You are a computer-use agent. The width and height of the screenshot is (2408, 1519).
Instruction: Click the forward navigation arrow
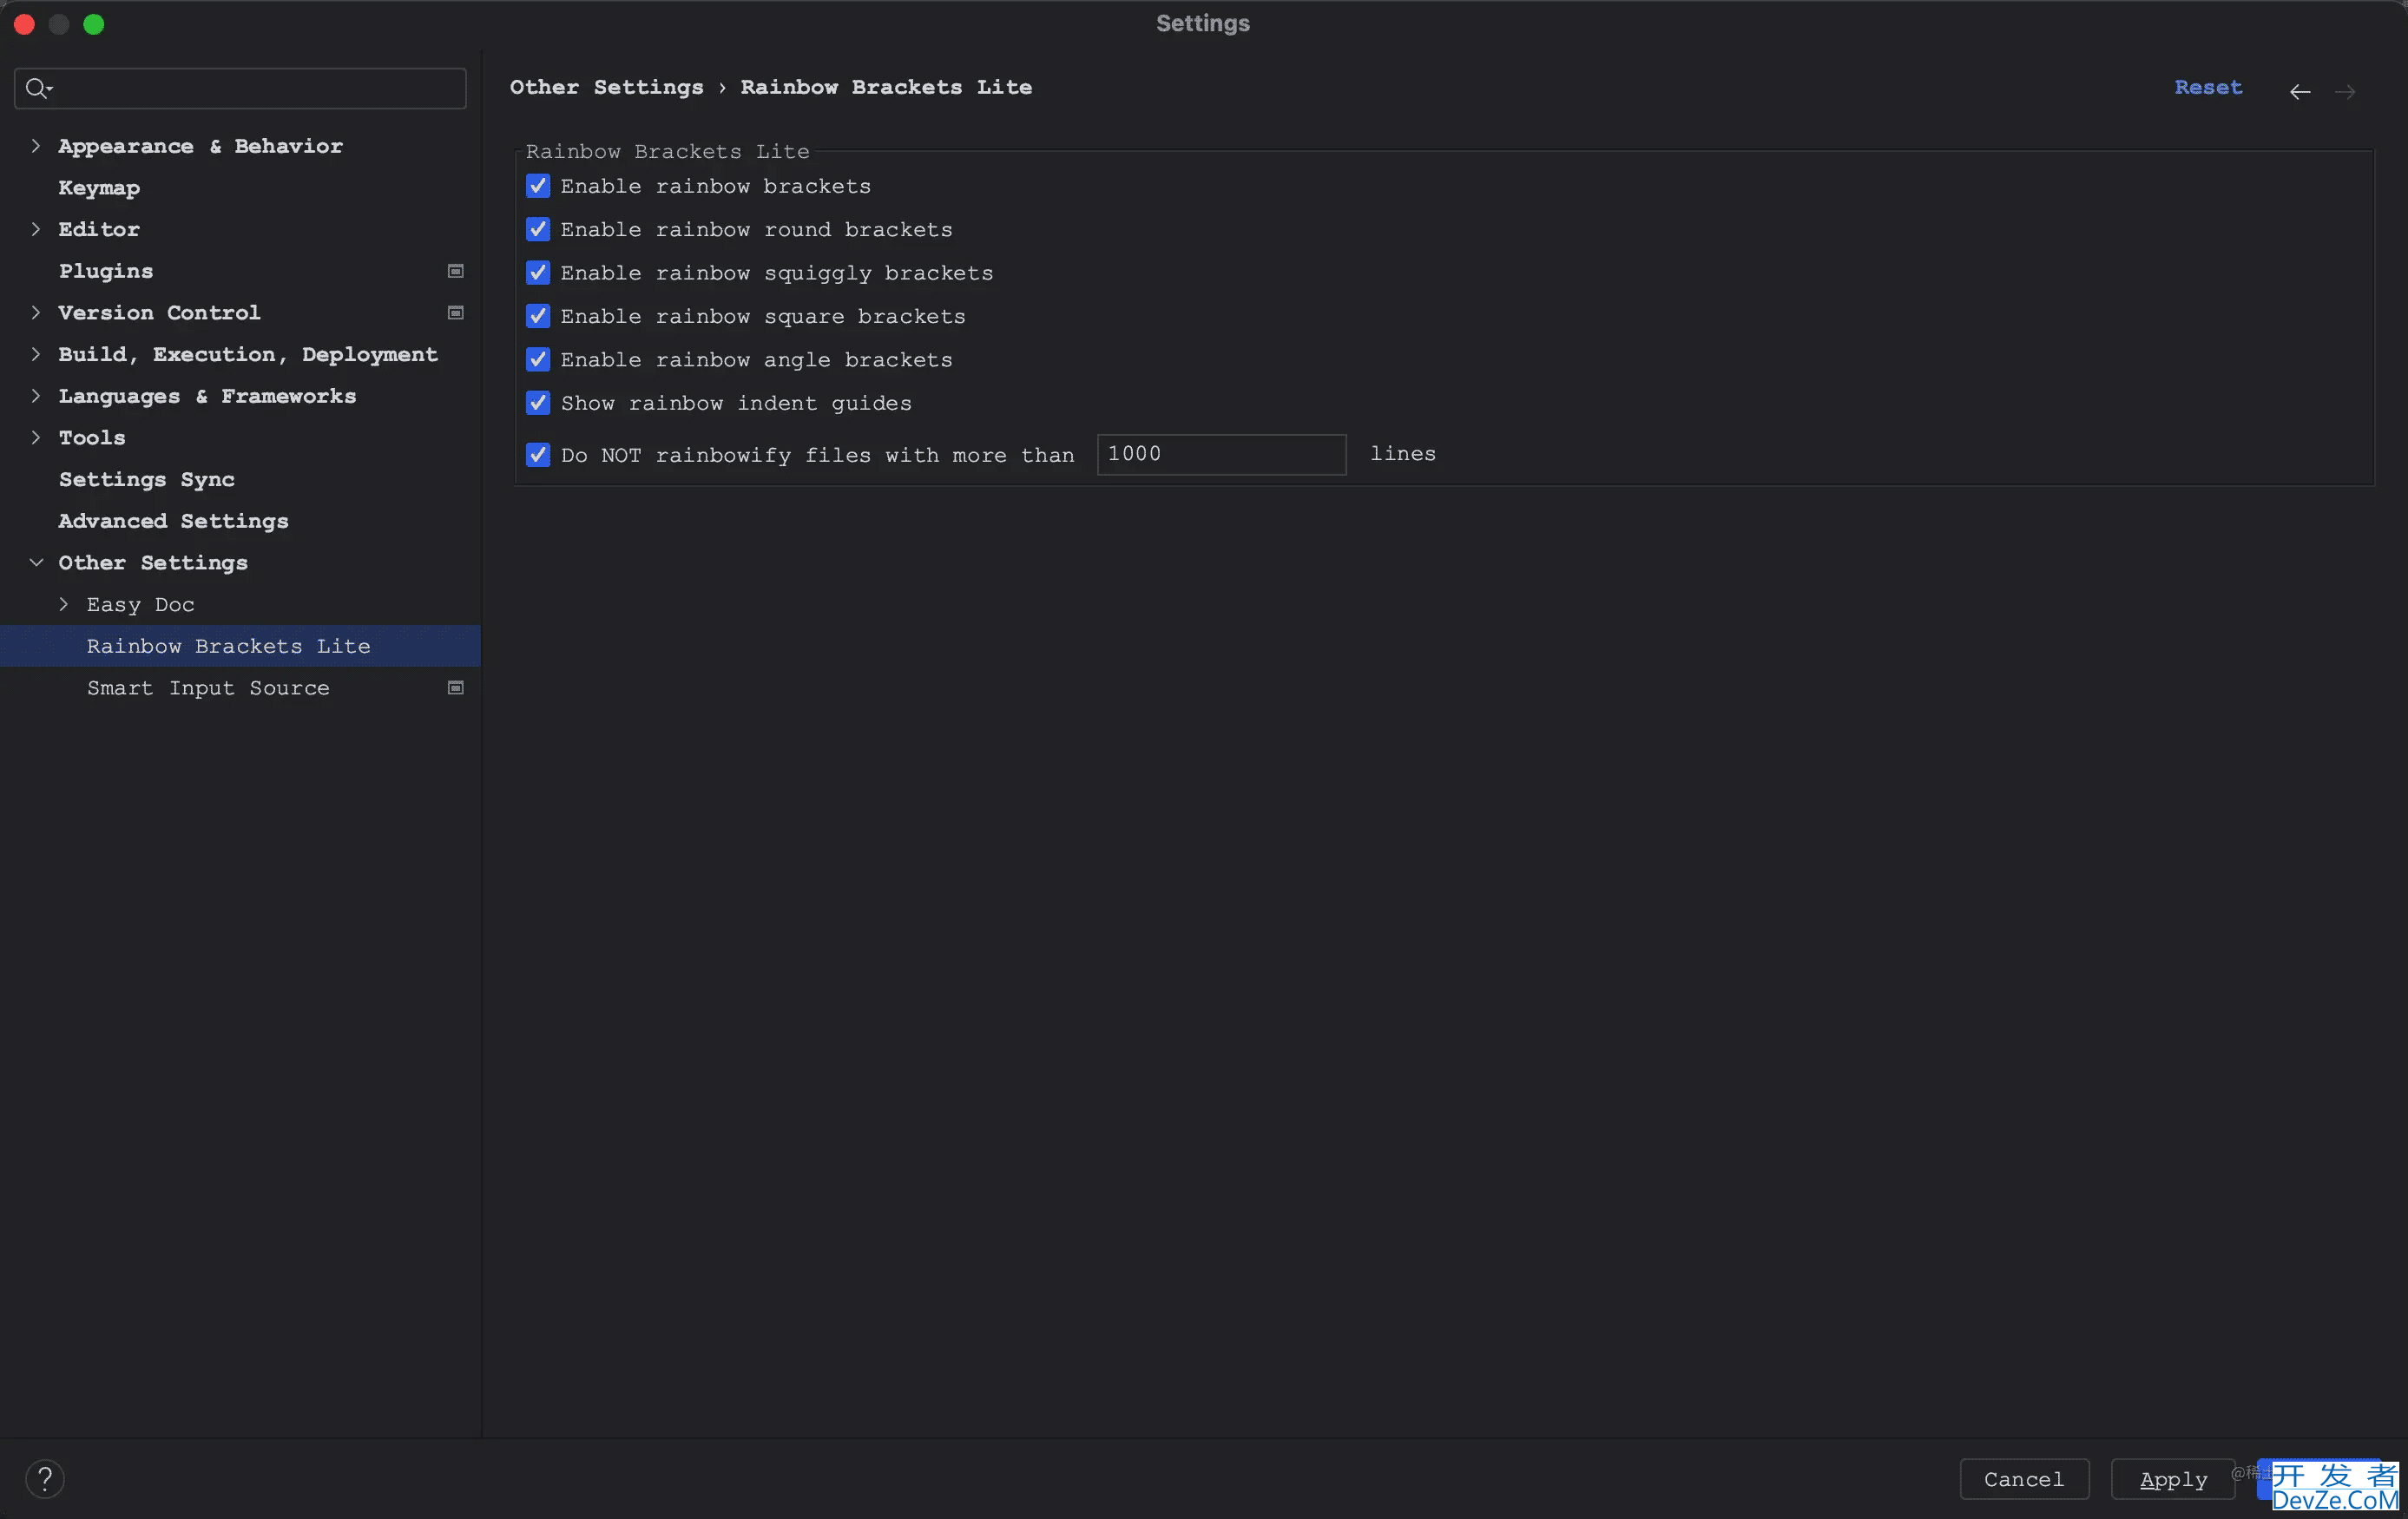point(2345,91)
